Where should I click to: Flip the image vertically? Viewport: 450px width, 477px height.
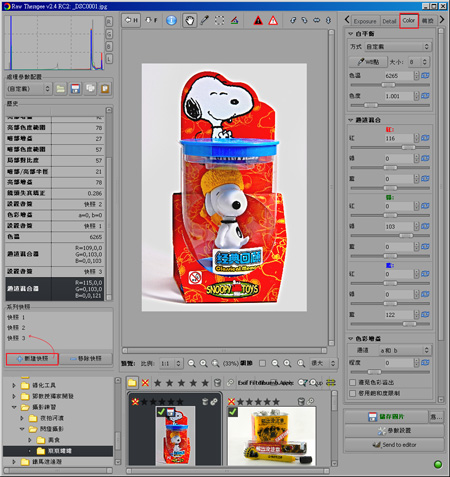(328, 20)
